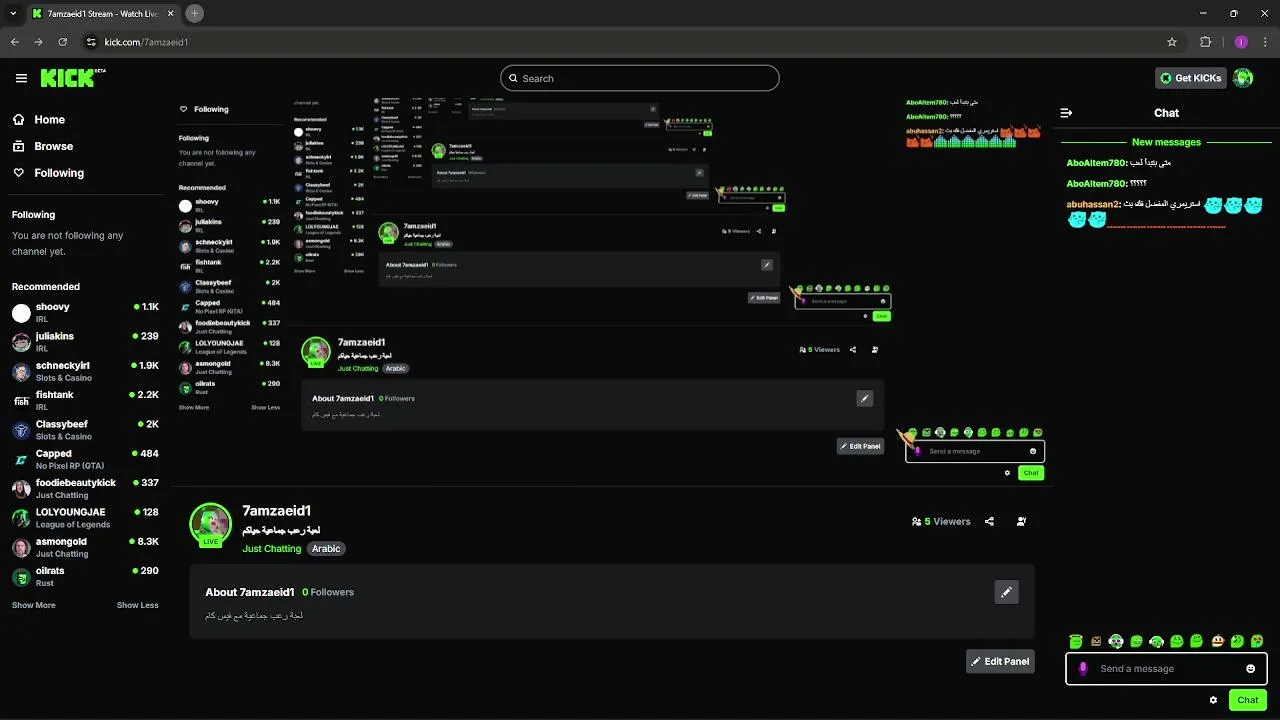Image resolution: width=1280 pixels, height=720 pixels.
Task: Collapse the chat panel arrow icon
Action: point(1066,113)
